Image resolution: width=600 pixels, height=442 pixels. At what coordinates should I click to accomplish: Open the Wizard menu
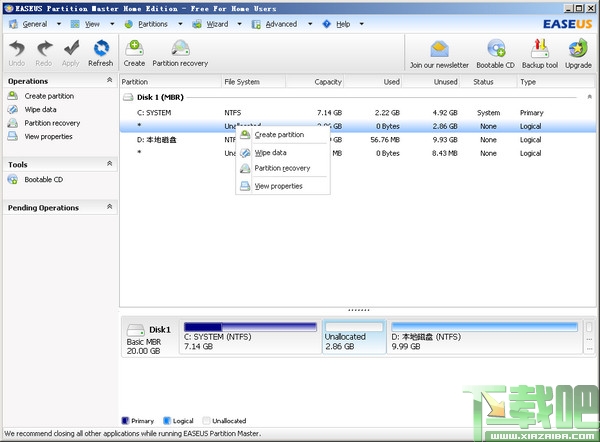217,23
